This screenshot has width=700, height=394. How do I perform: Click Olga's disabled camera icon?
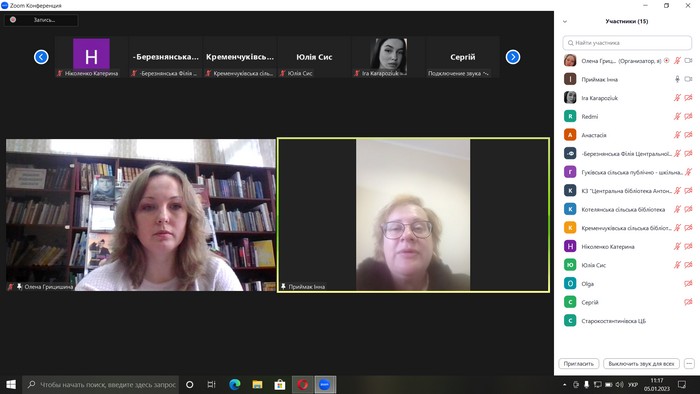[x=688, y=283]
